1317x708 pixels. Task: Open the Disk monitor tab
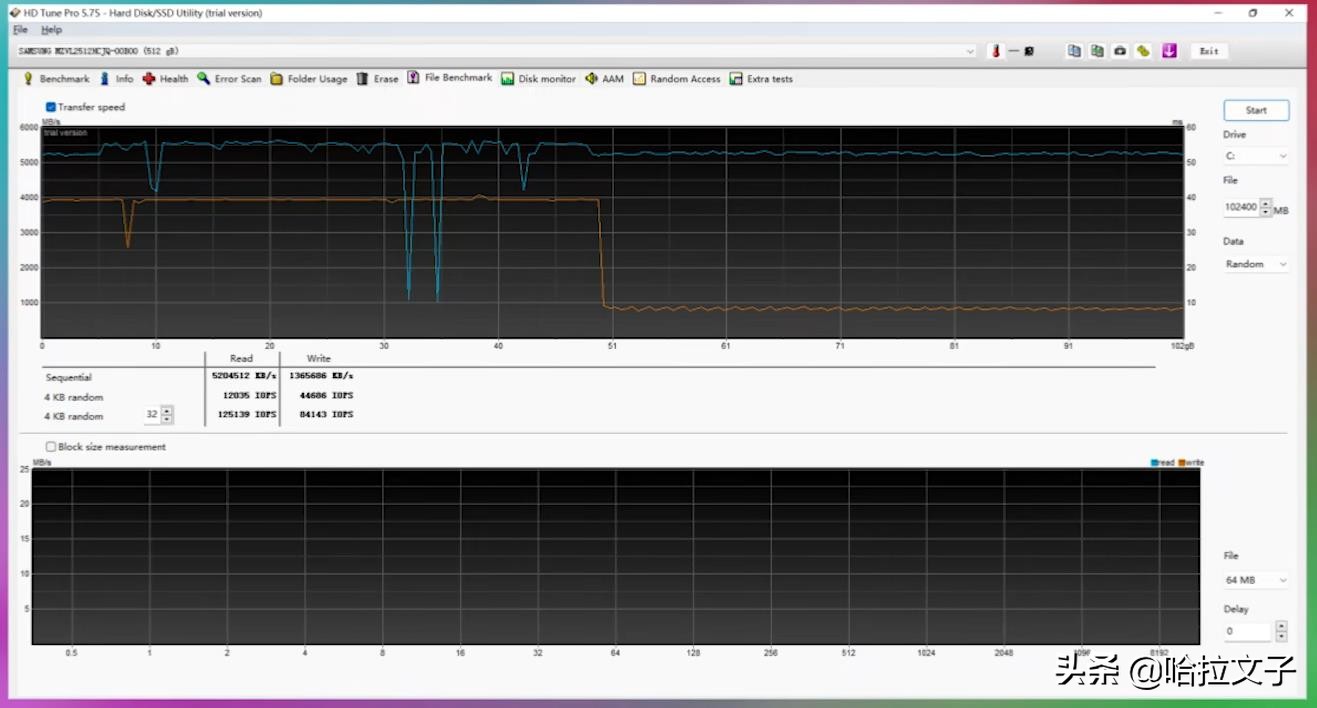coord(538,79)
